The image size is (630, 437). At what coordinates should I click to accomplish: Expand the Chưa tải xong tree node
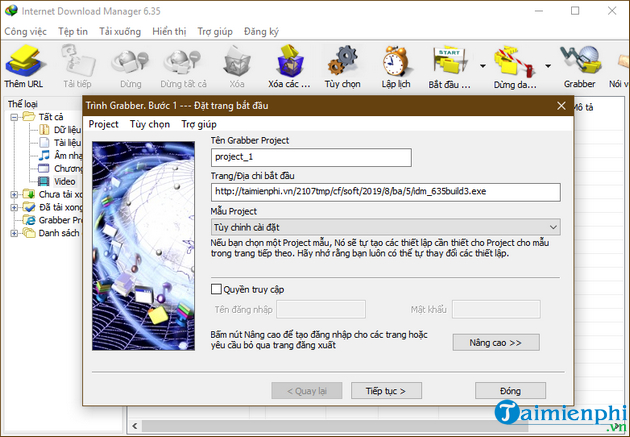pyautogui.click(x=14, y=194)
